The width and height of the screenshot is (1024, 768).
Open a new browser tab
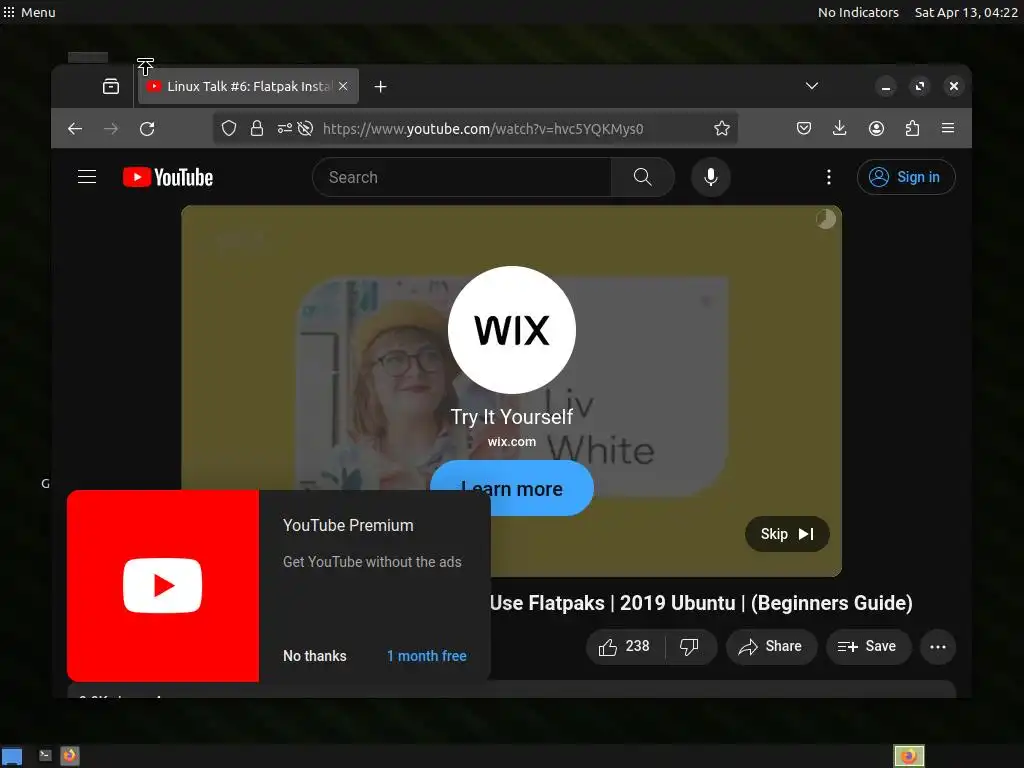381,86
